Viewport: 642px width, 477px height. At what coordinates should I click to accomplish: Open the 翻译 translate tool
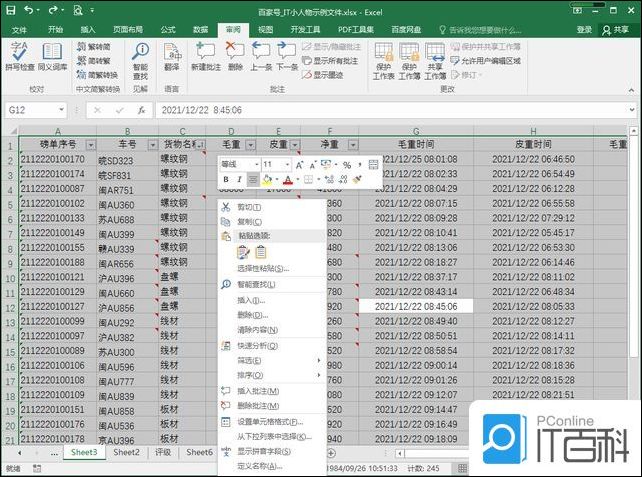point(172,56)
